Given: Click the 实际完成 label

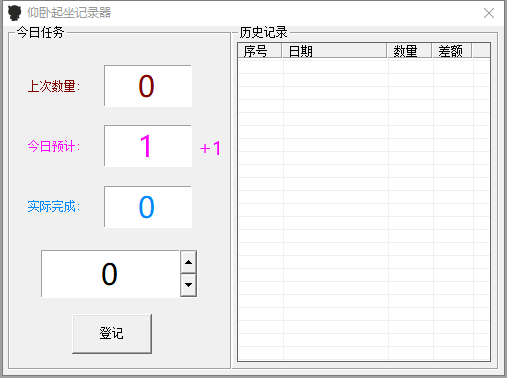Looking at the screenshot, I should click(x=54, y=207).
